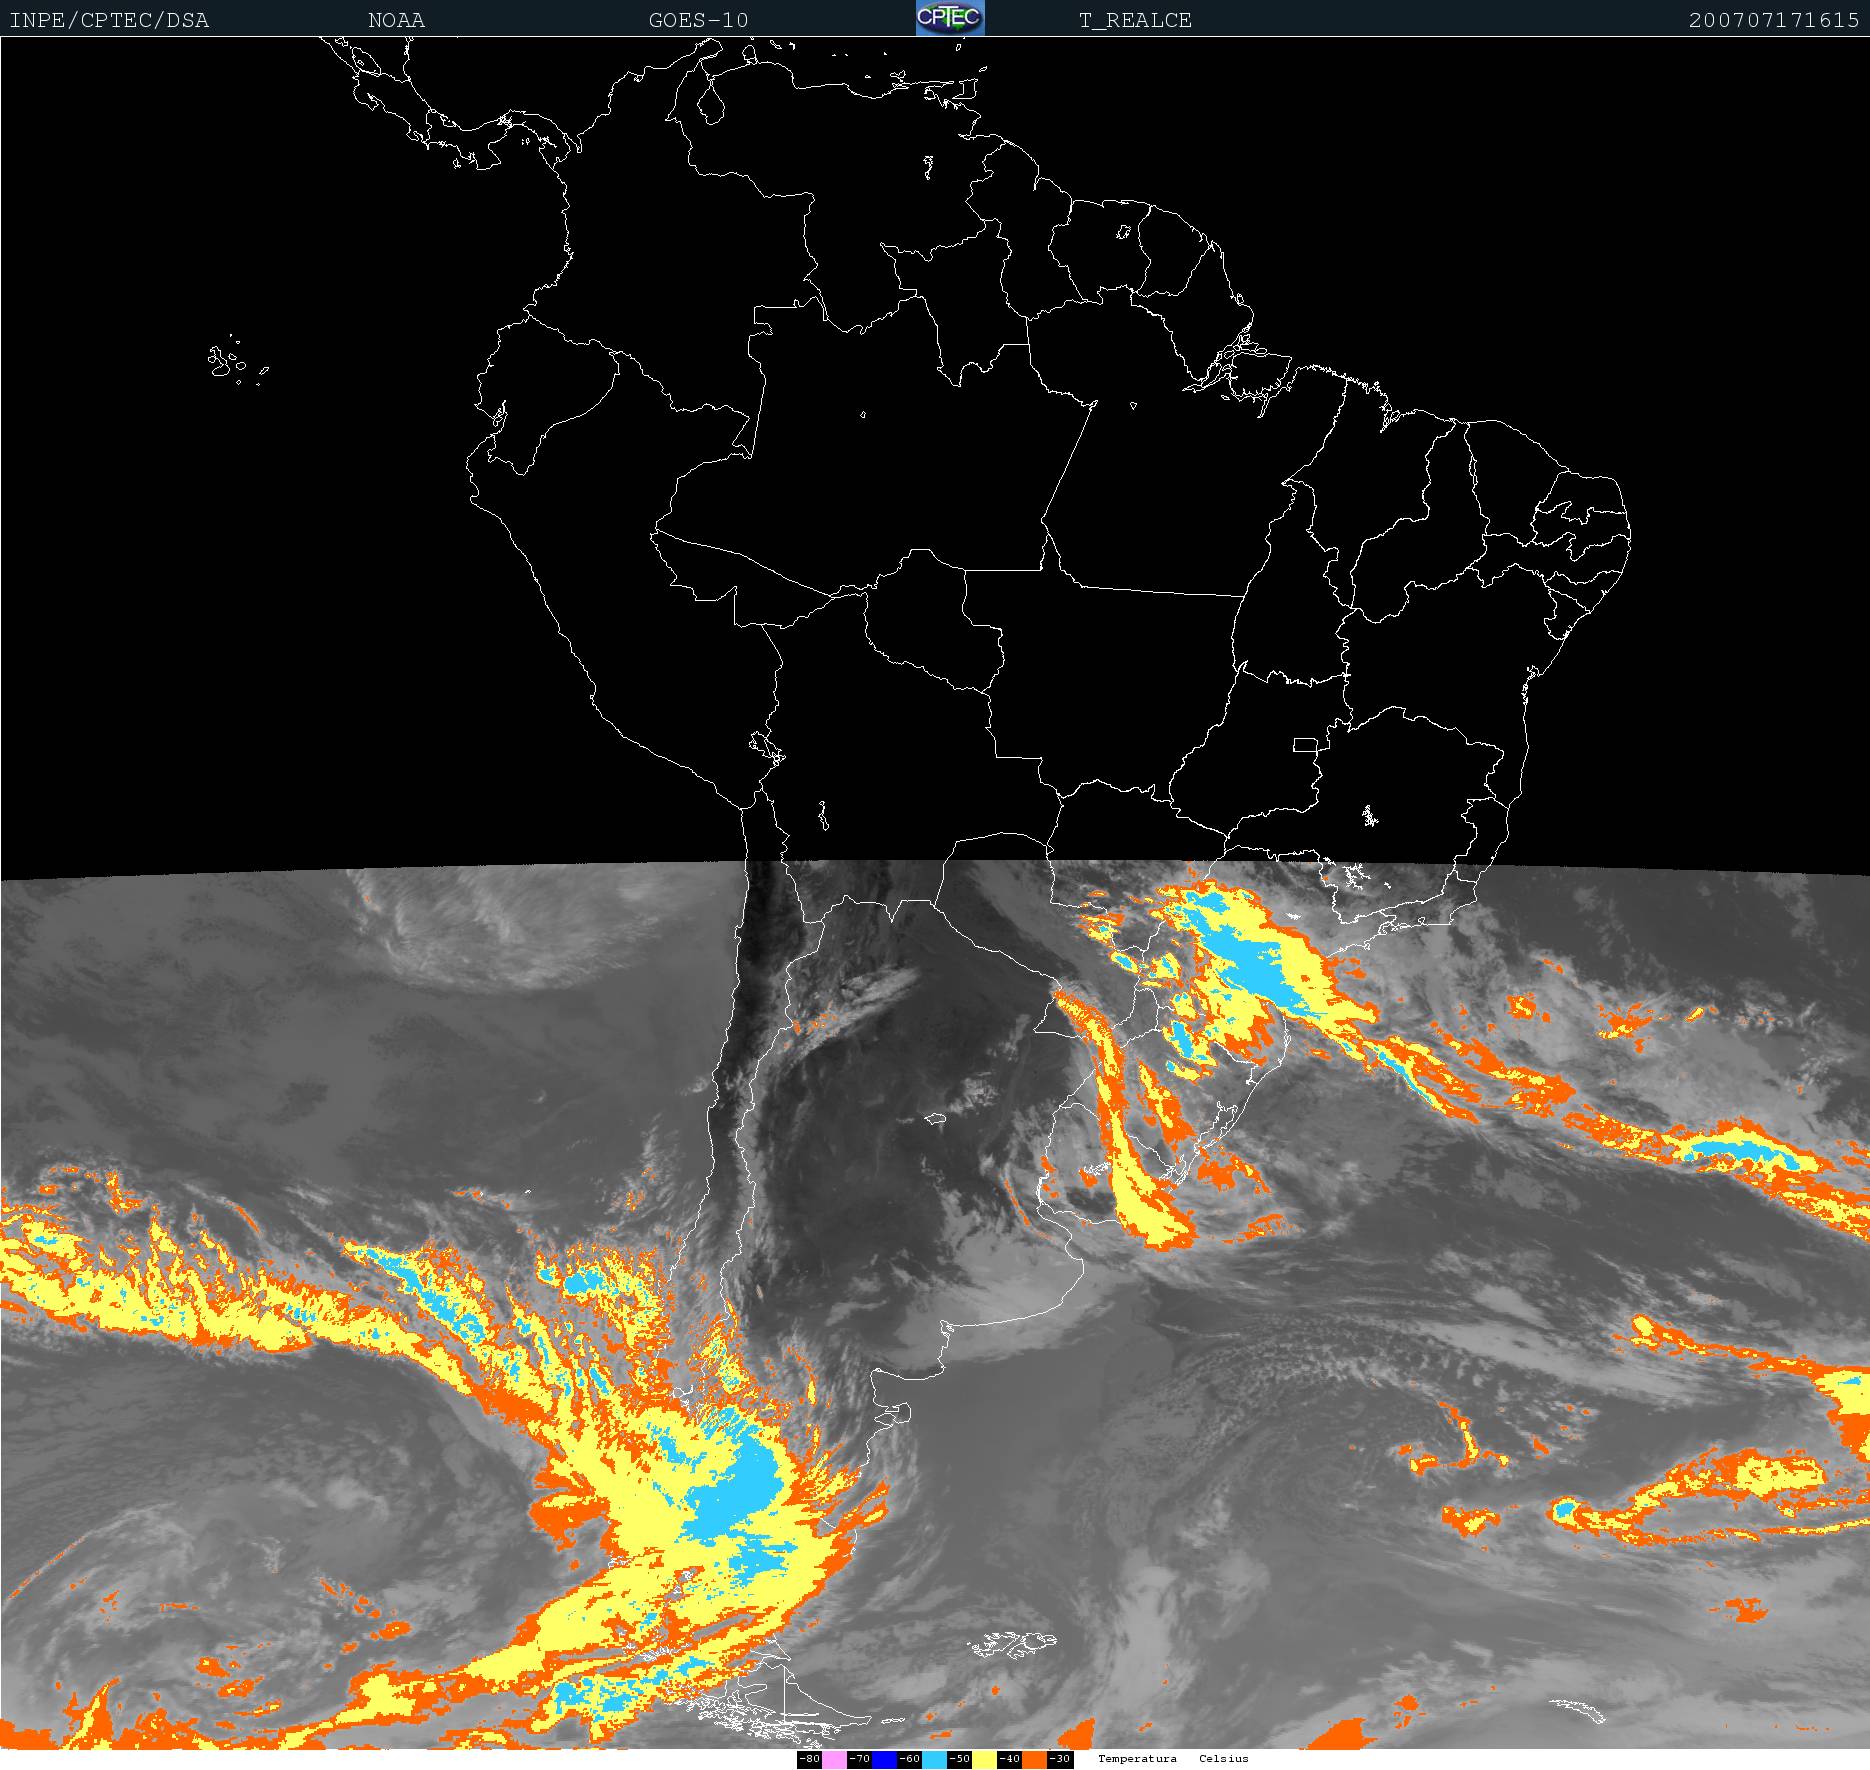Screen dimensions: 1870x1770
Task: Click the GOES-10 satellite label
Action: tap(698, 20)
